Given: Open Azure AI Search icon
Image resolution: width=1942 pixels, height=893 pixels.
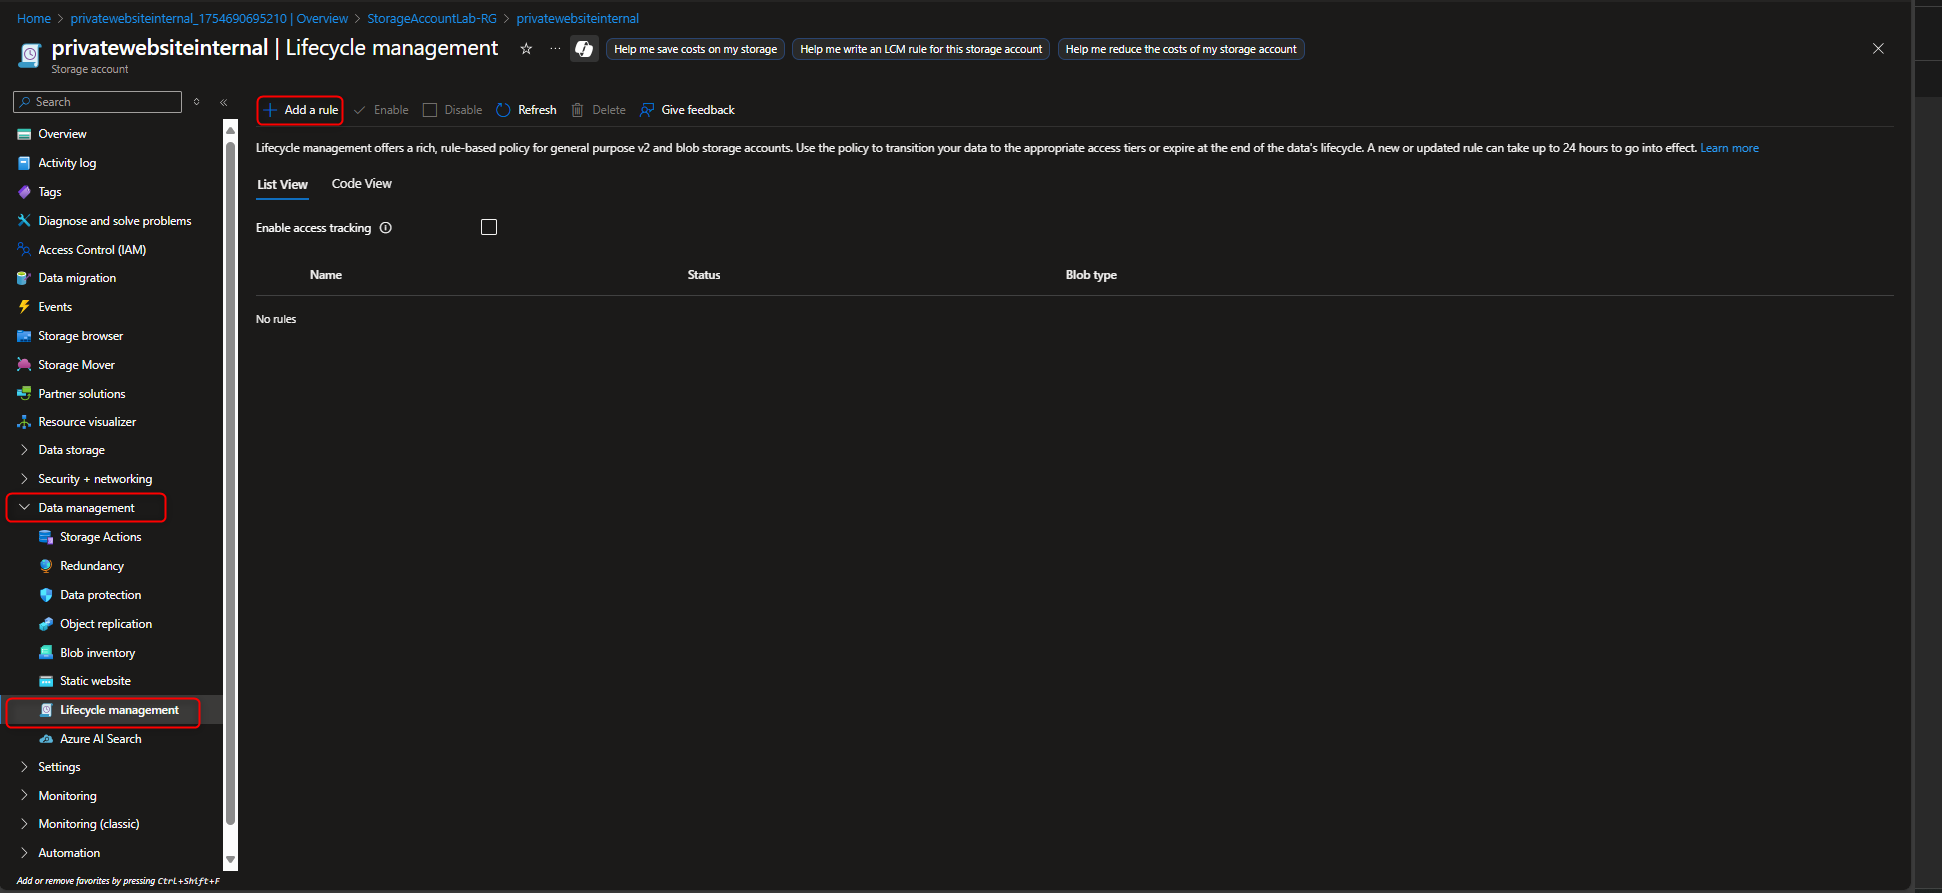Looking at the screenshot, I should click(x=46, y=739).
